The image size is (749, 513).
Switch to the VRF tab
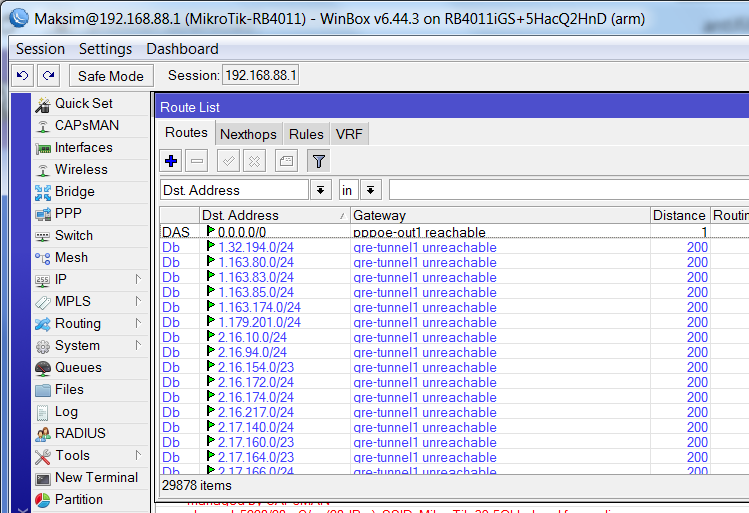[349, 134]
